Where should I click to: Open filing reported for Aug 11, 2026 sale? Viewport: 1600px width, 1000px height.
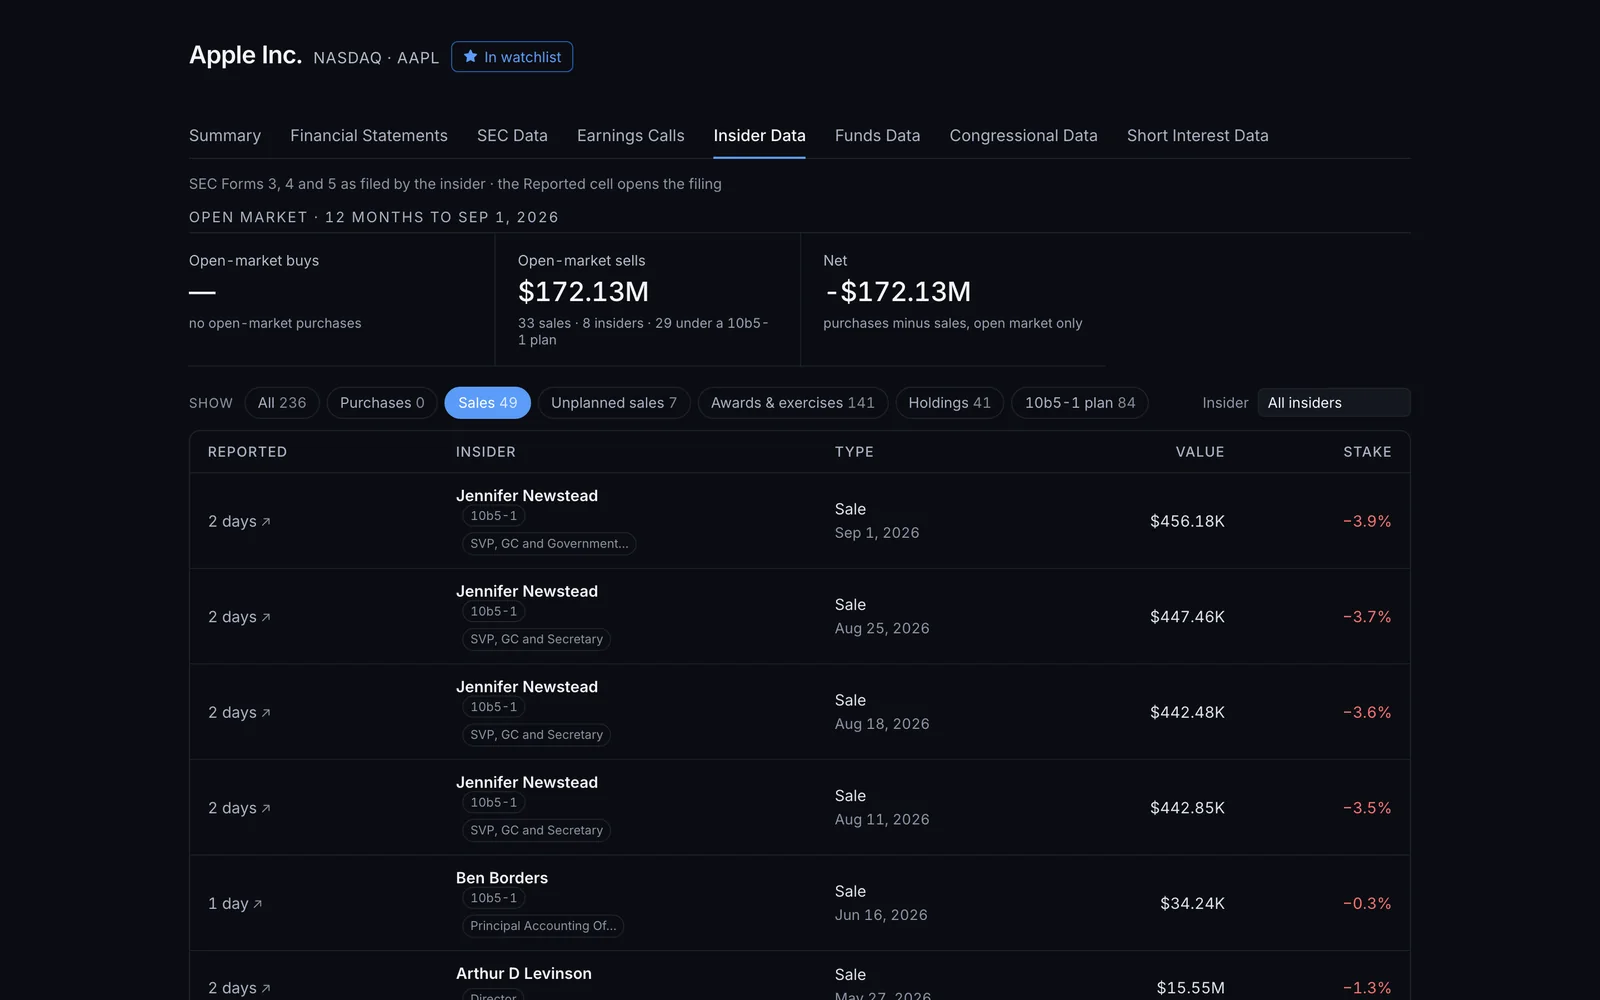239,808
